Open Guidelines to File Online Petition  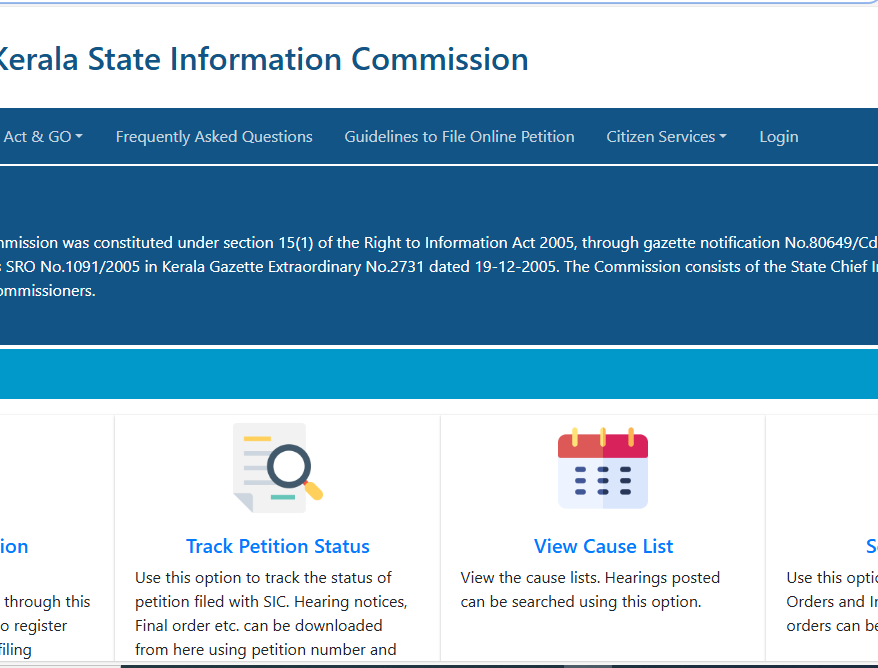(x=459, y=137)
